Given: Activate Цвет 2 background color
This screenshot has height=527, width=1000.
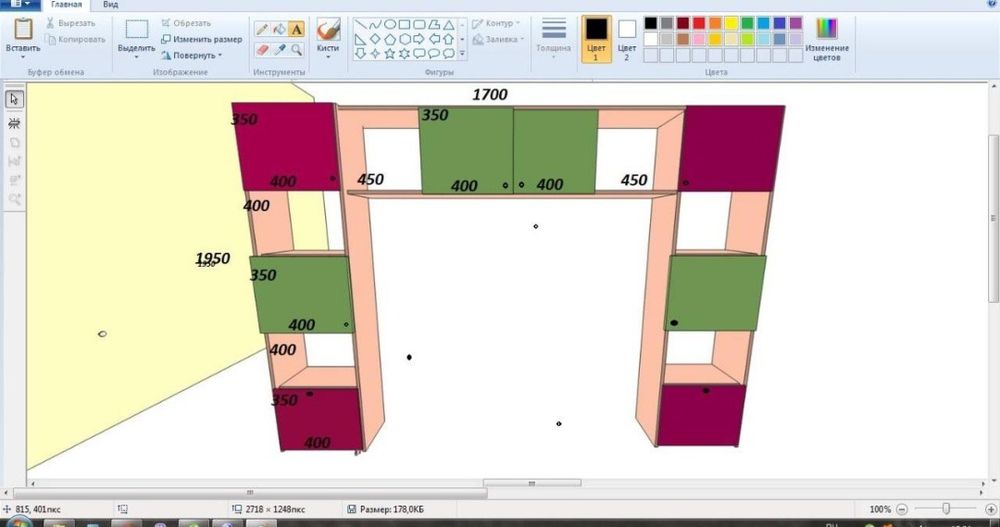Looking at the screenshot, I should click(x=627, y=40).
